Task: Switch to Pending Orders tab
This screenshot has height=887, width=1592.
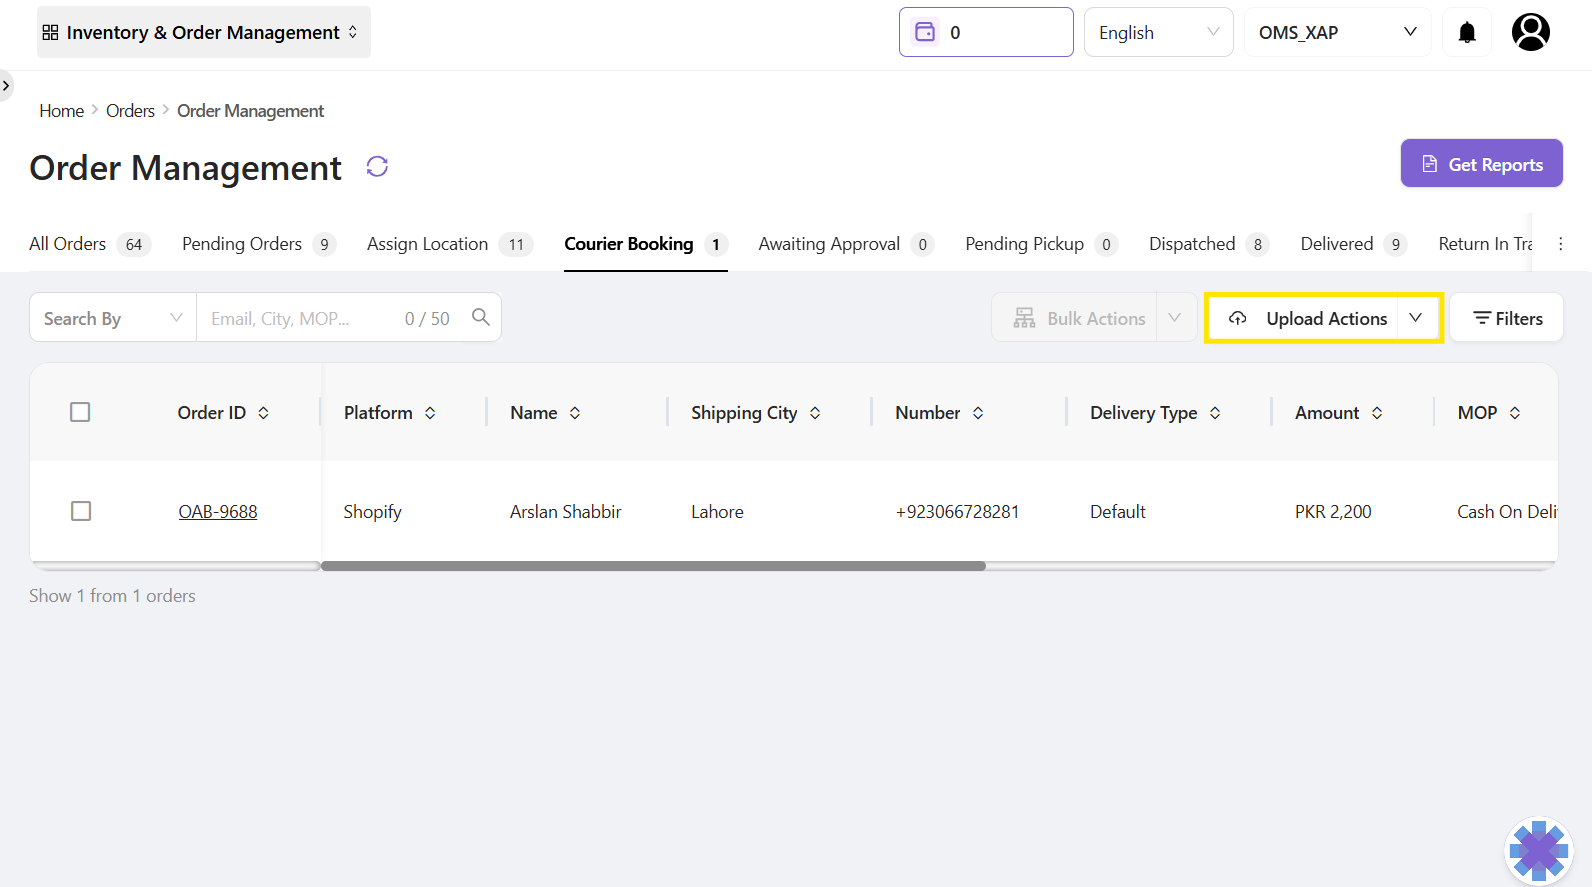Action: 242,244
